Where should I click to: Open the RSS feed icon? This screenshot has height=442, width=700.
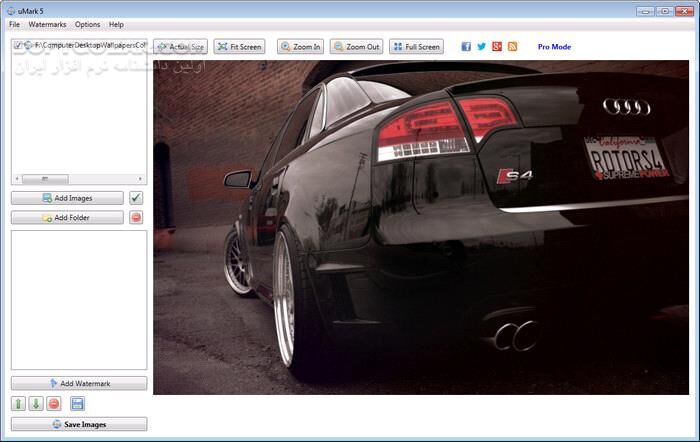tap(513, 47)
